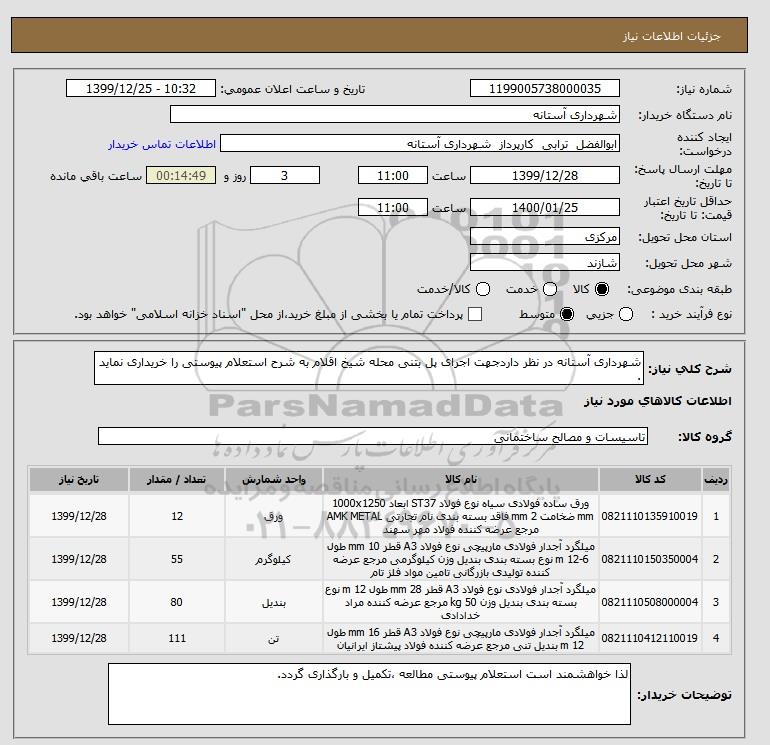Click 16 mm rebar item name

tap(460, 638)
